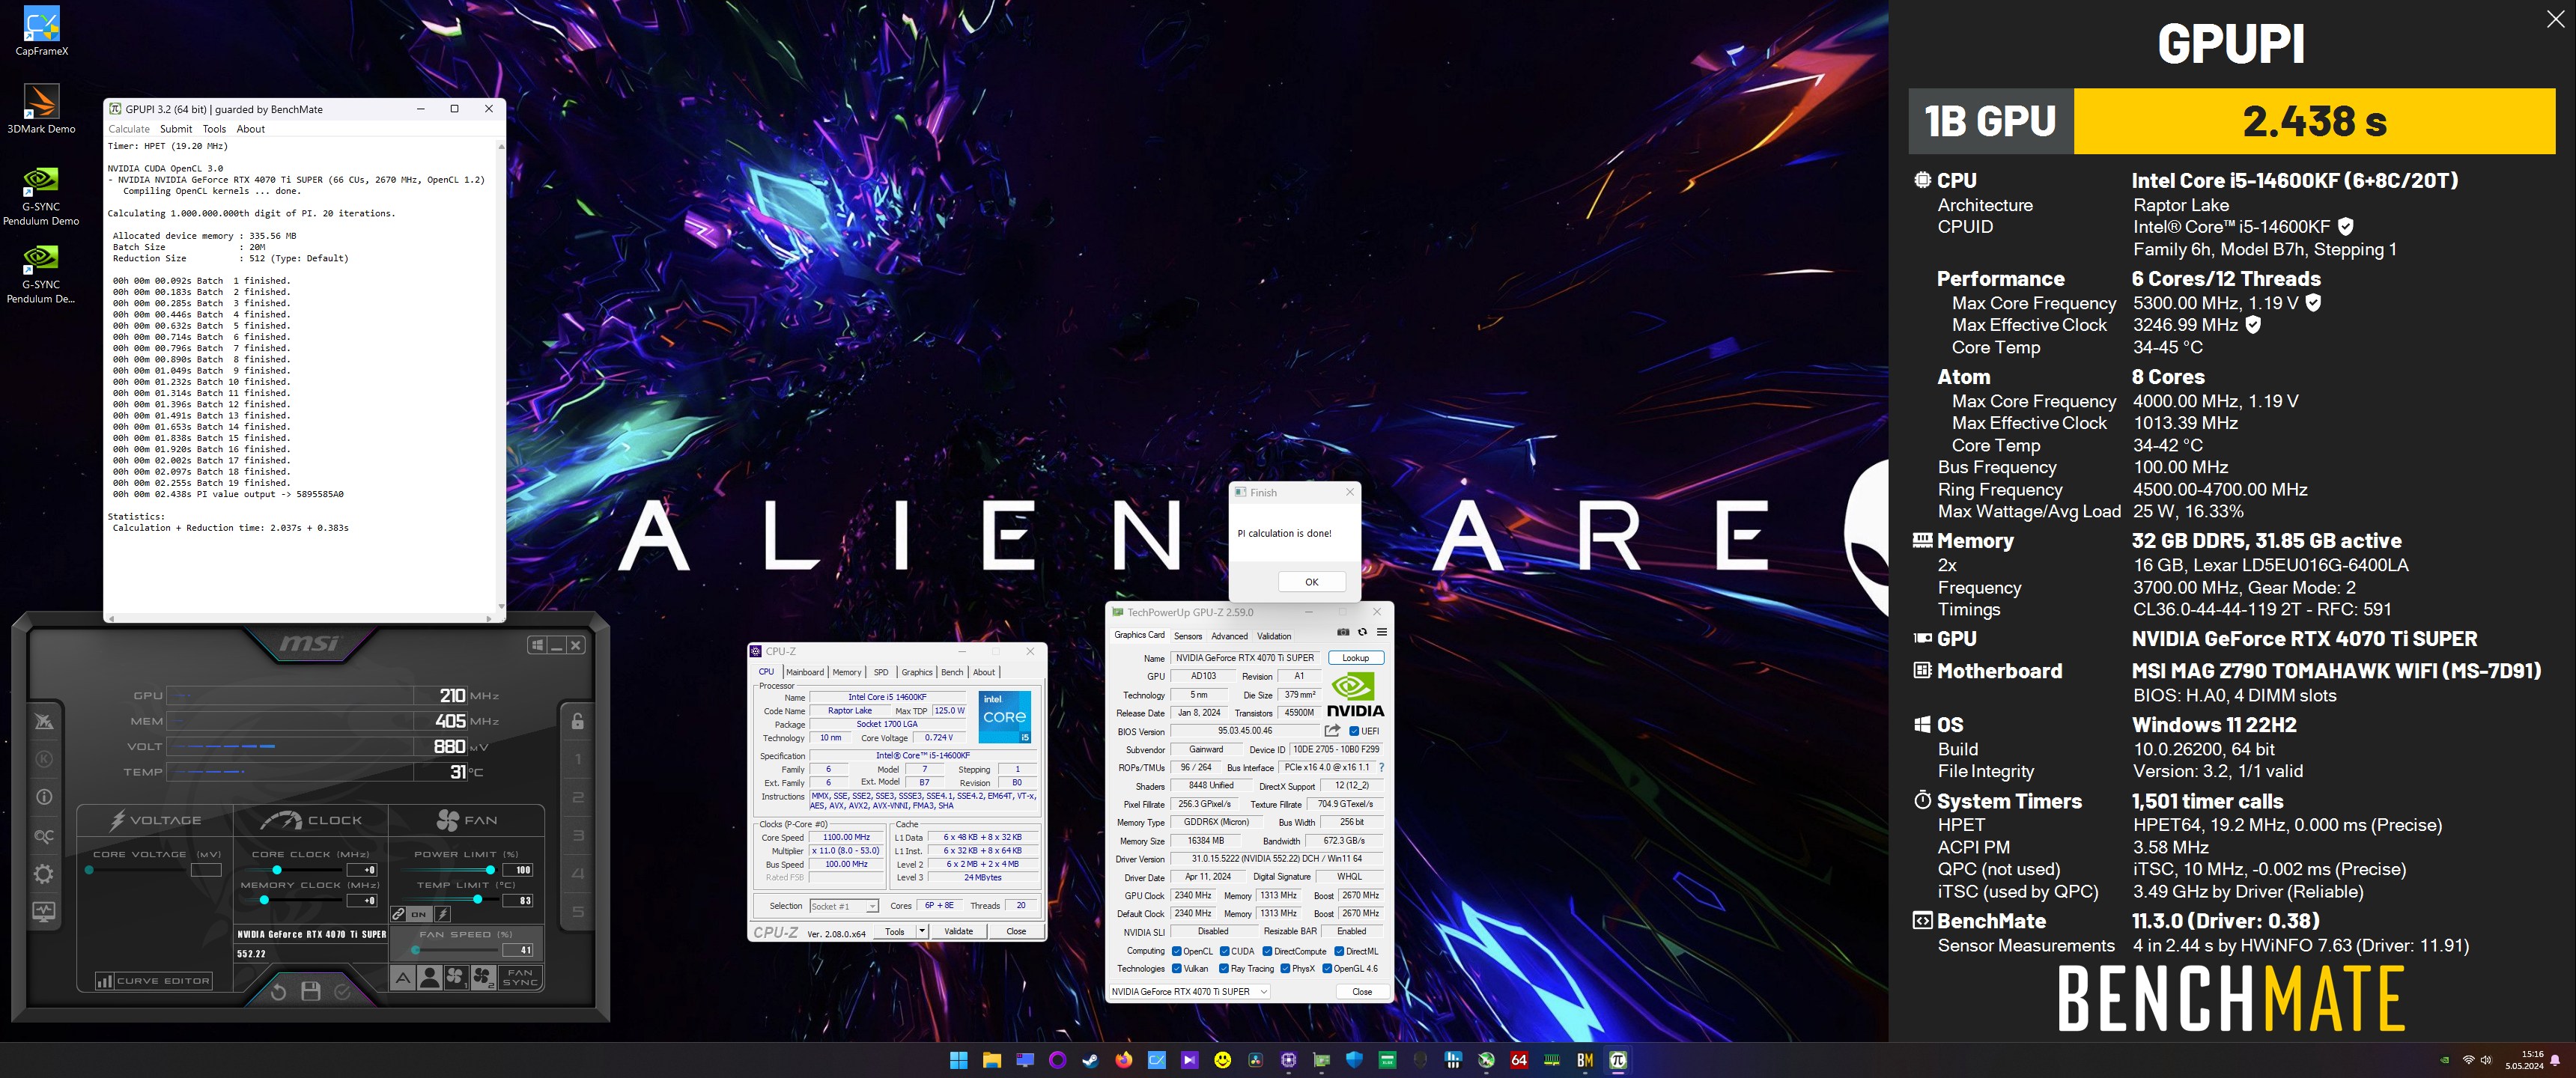Click OK in Finish dialog
The image size is (2576, 1078).
pyautogui.click(x=1311, y=582)
